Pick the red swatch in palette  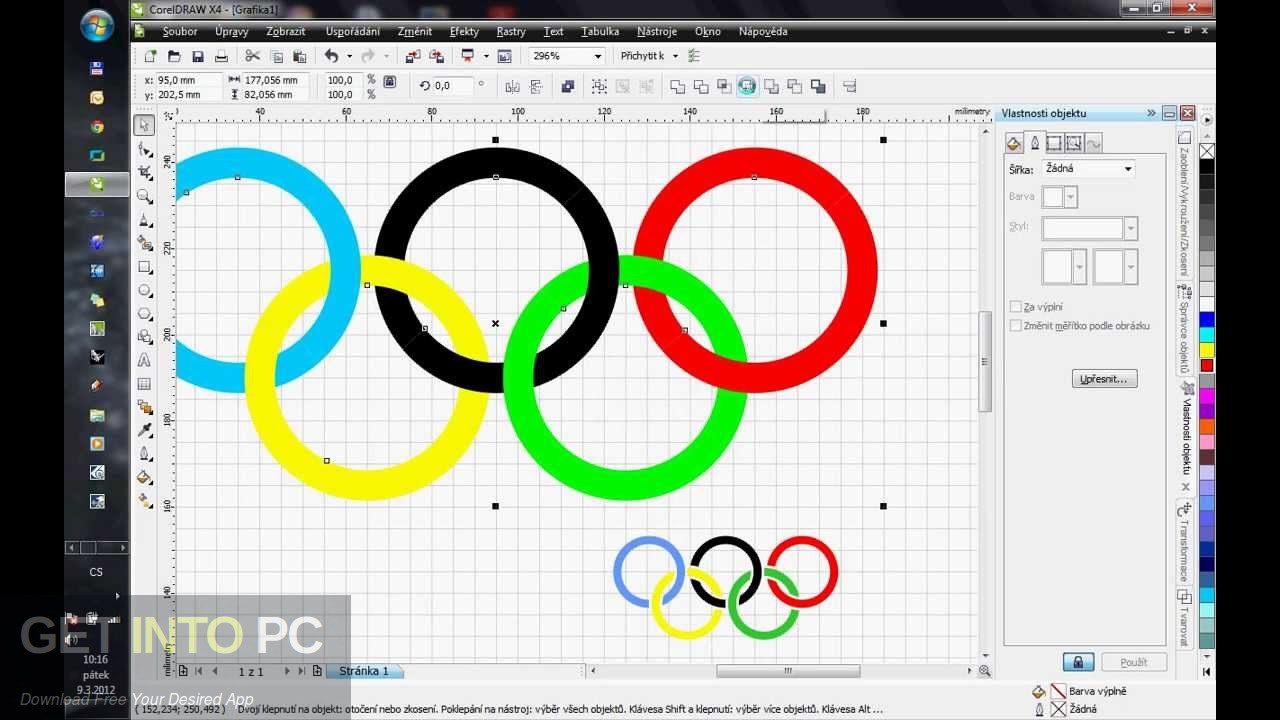point(1207,365)
